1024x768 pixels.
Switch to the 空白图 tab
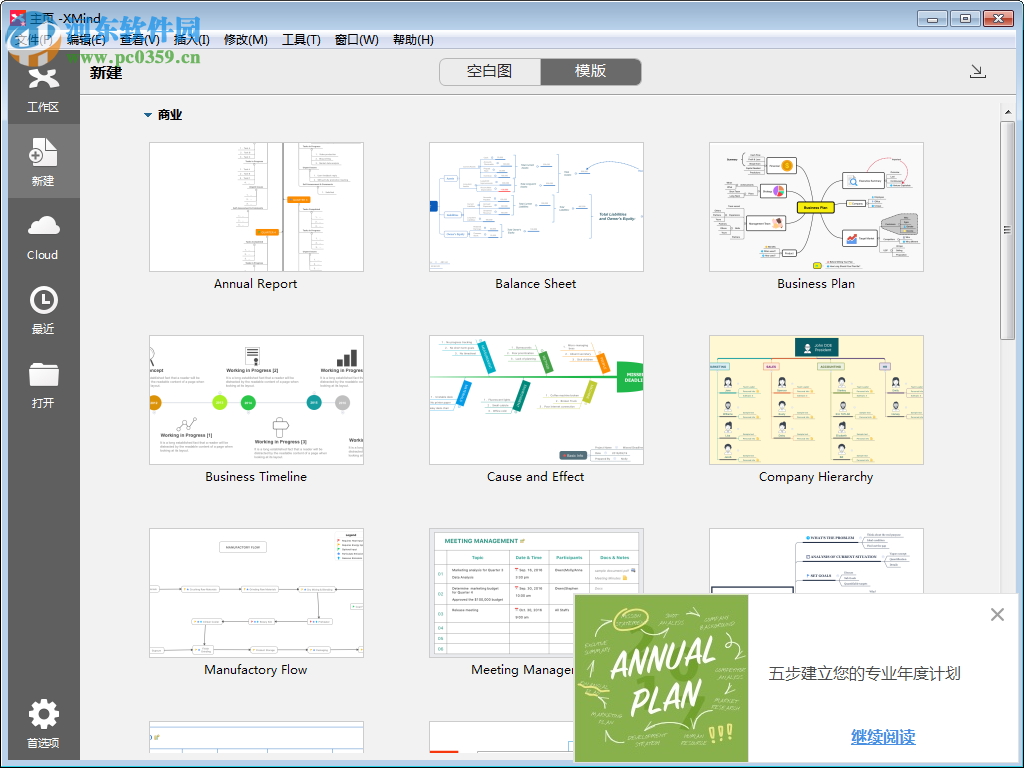click(490, 71)
